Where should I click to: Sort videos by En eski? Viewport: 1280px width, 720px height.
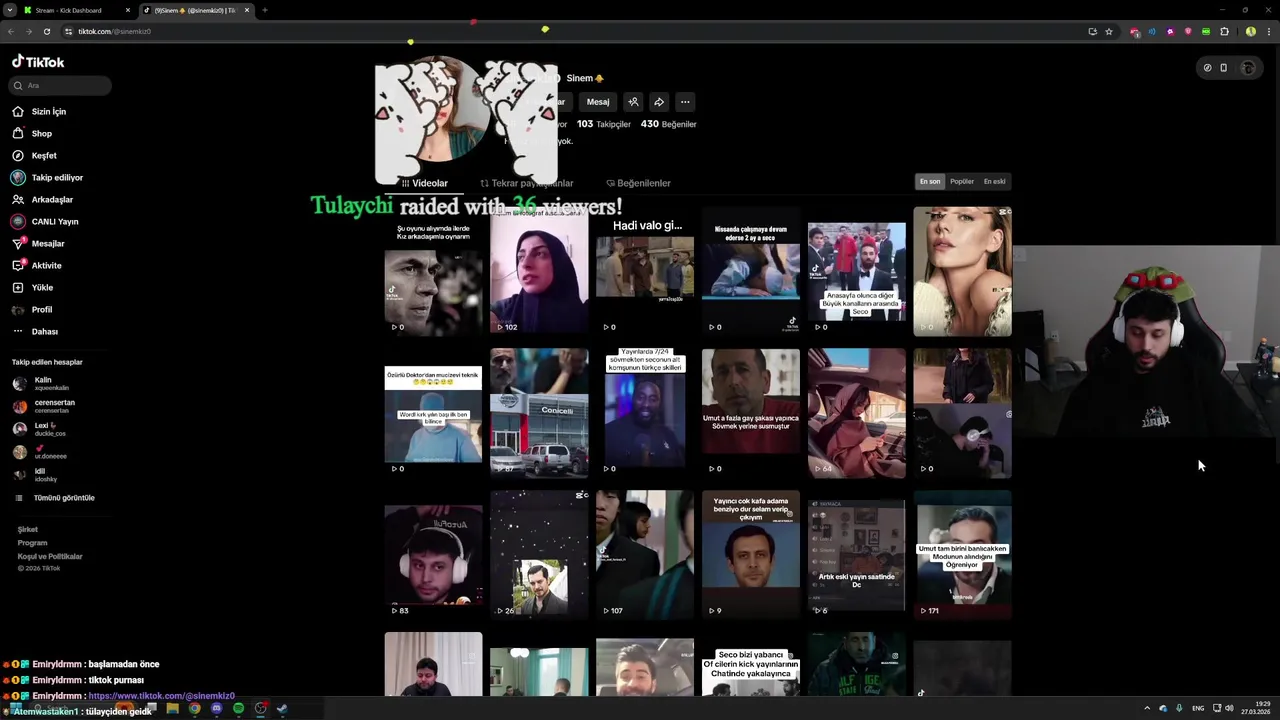pyautogui.click(x=994, y=182)
